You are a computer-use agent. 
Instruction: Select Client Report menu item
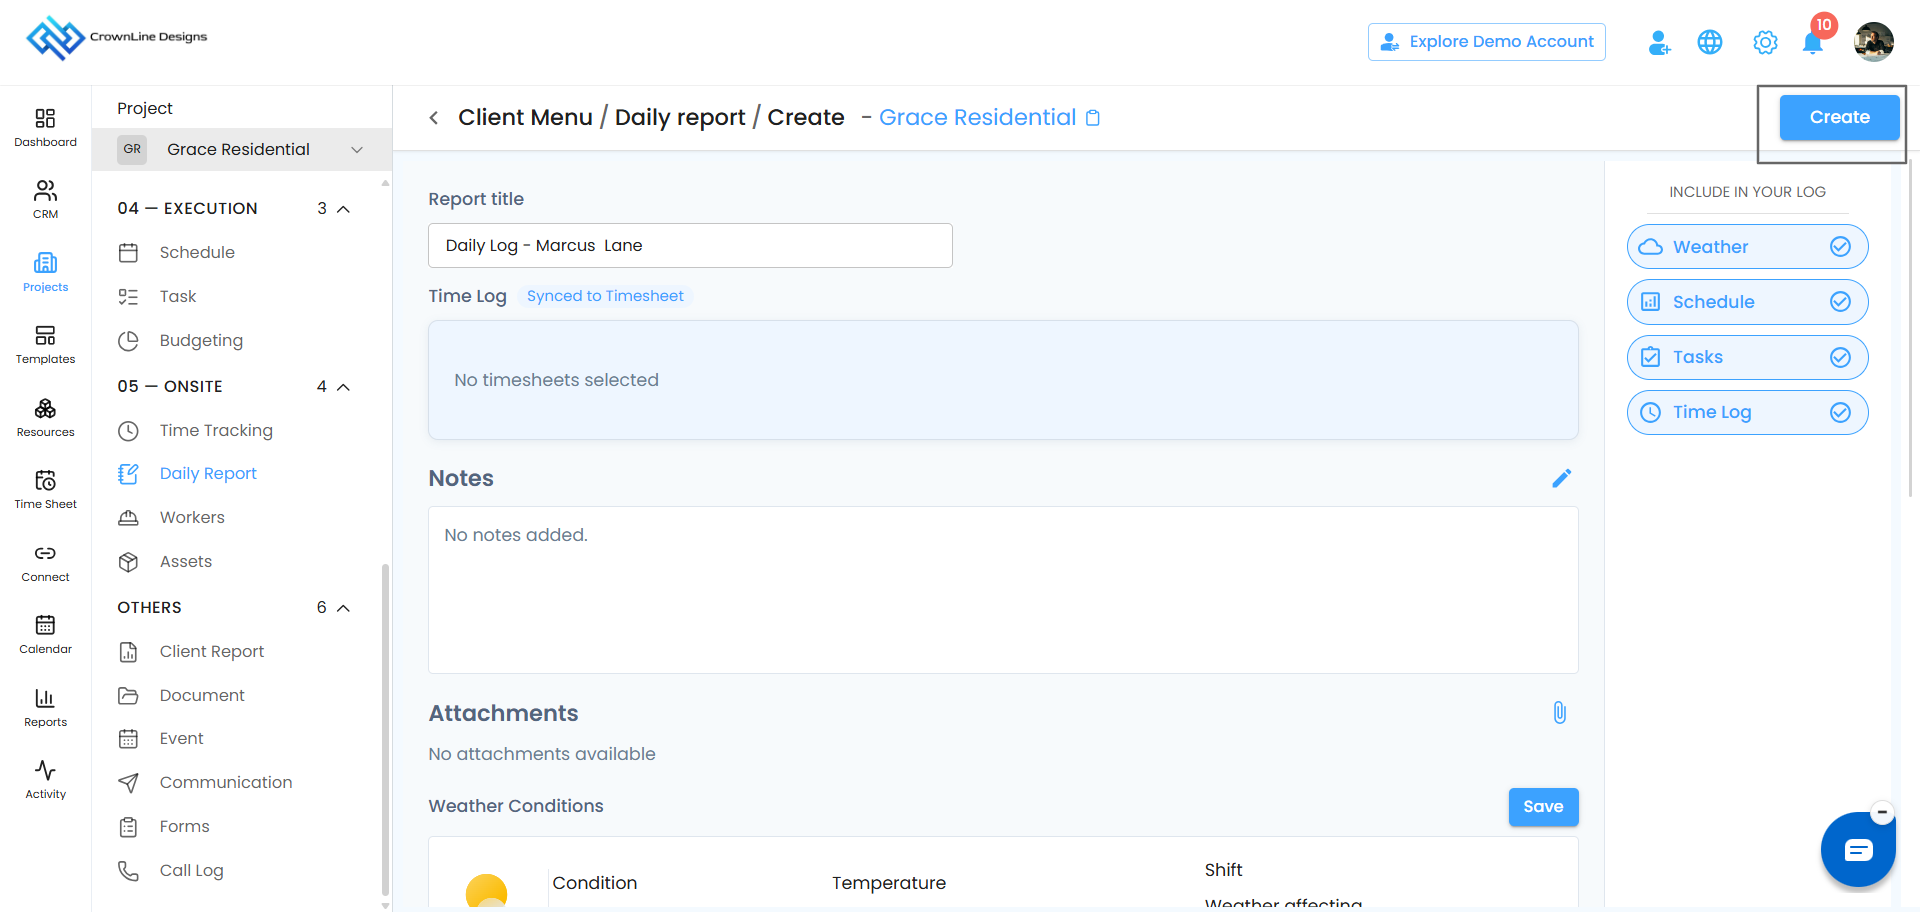pyautogui.click(x=211, y=651)
